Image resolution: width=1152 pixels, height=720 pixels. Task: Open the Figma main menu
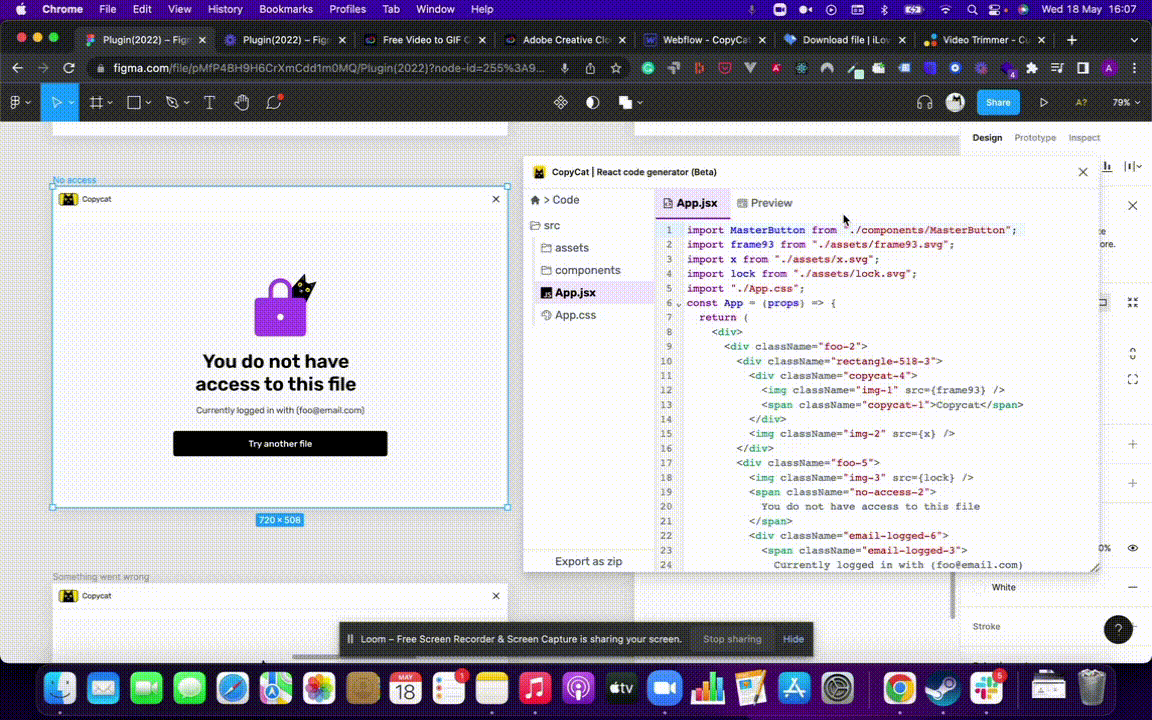coord(18,103)
